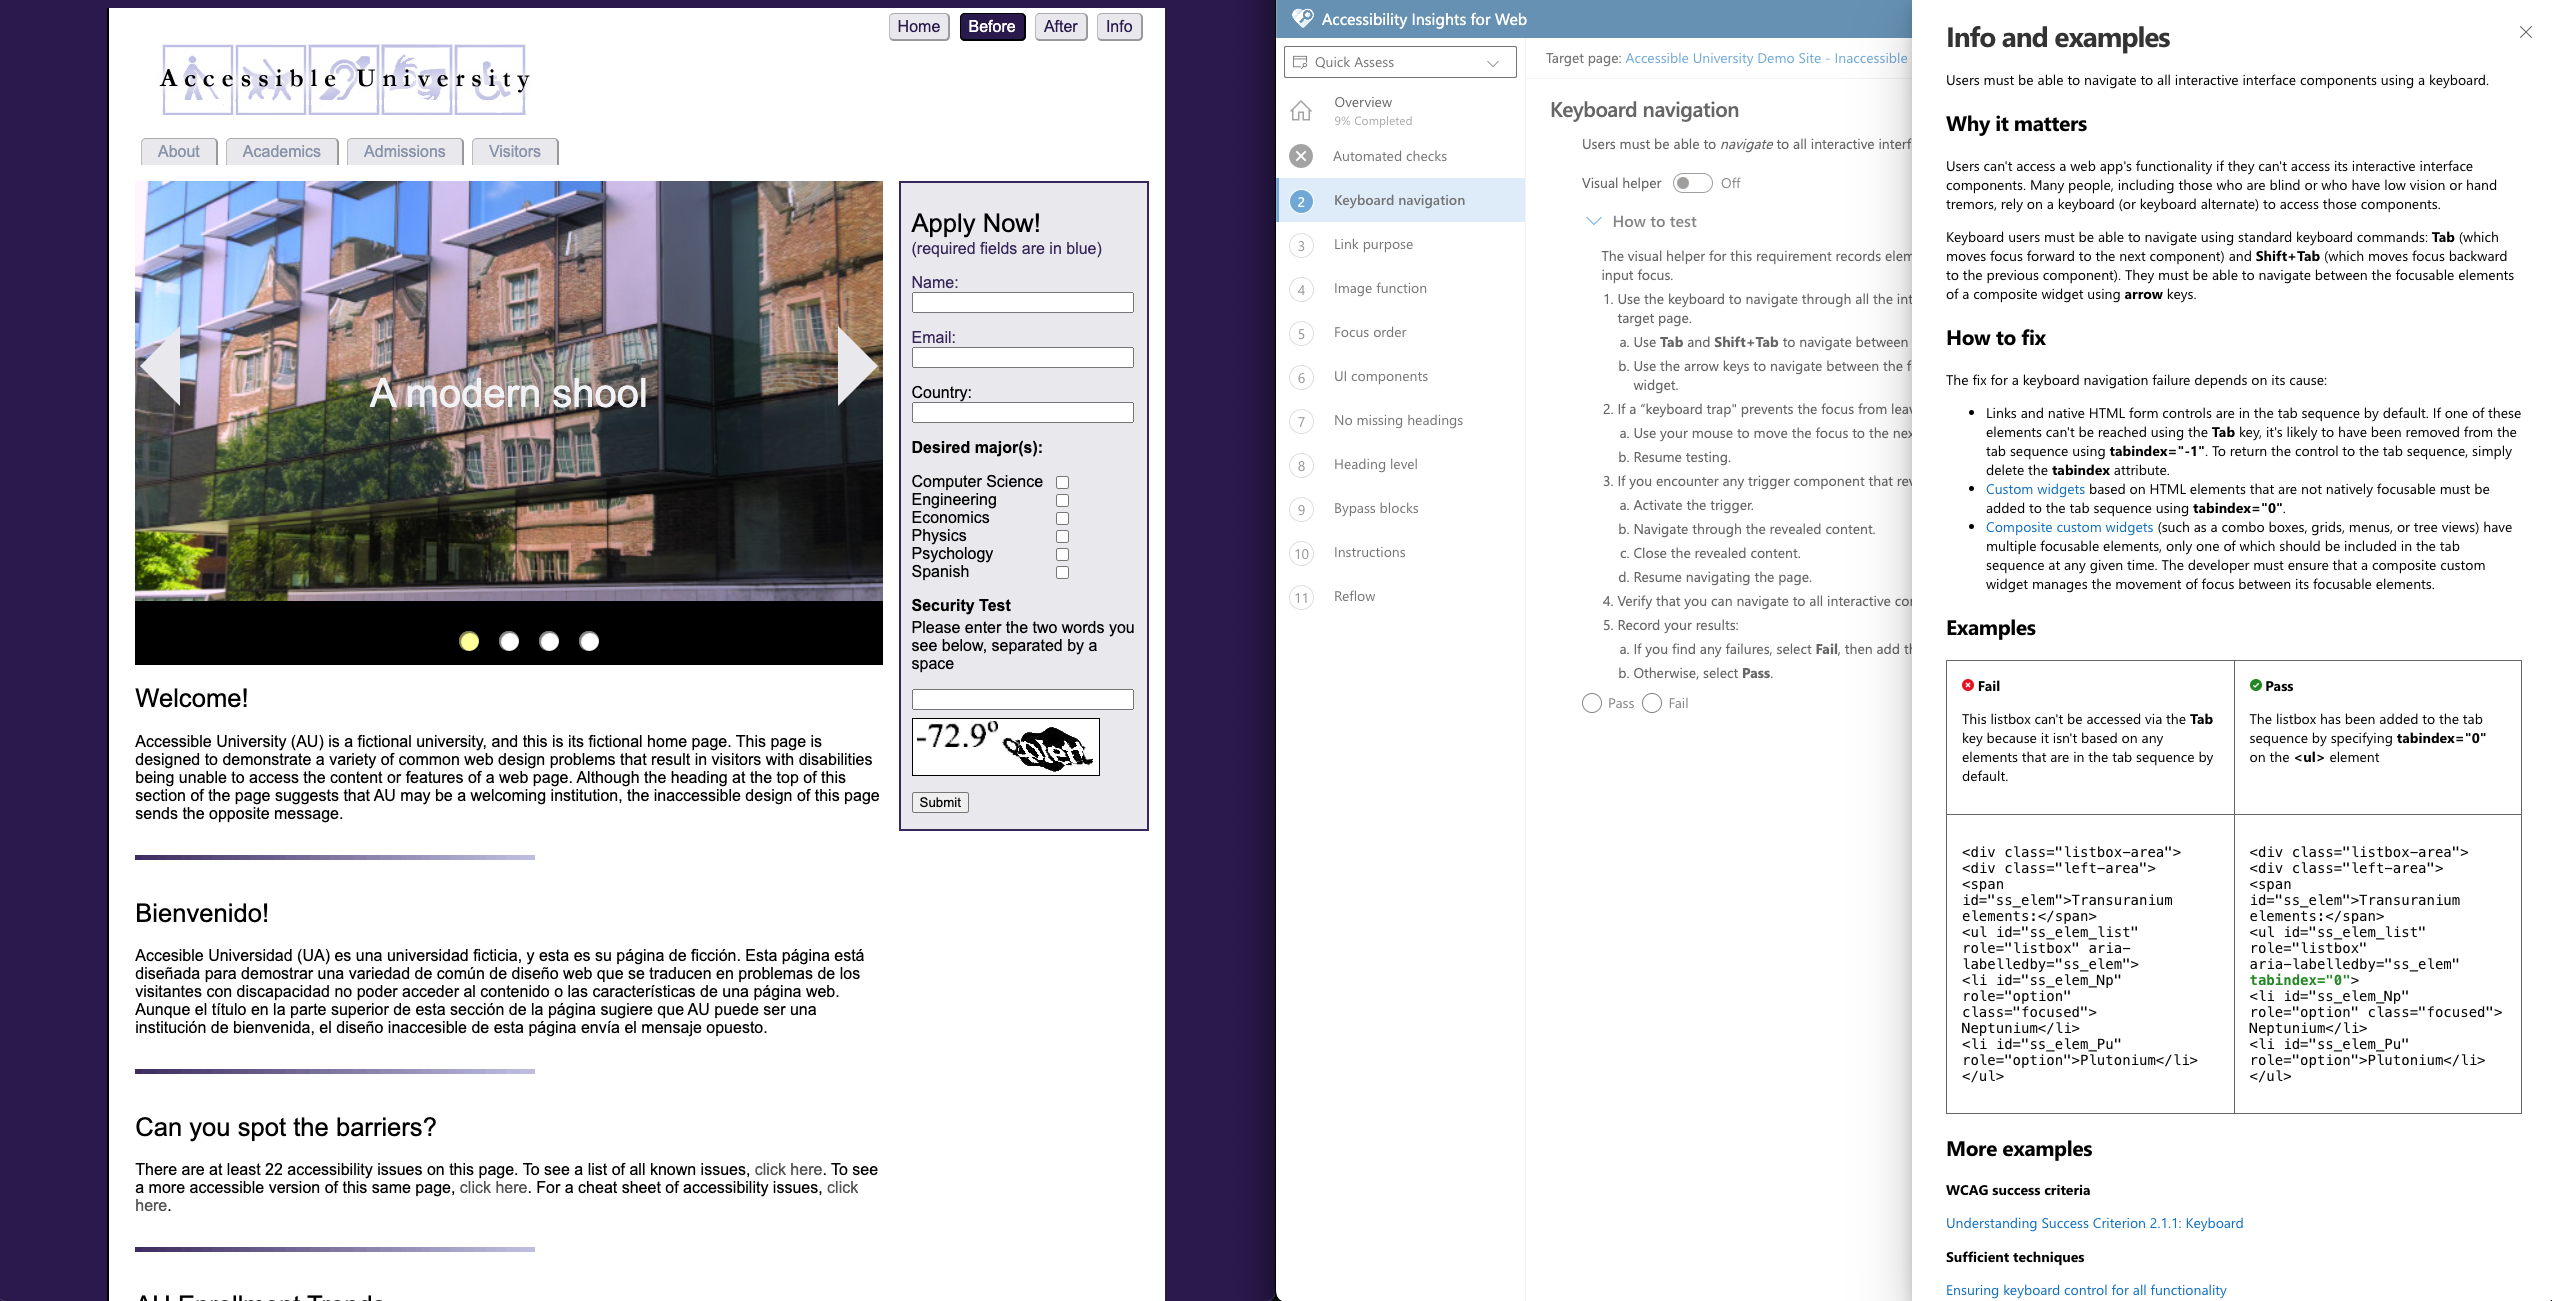Select the fourth carousel slide dot
Image resolution: width=2552 pixels, height=1301 pixels.
[x=589, y=641]
